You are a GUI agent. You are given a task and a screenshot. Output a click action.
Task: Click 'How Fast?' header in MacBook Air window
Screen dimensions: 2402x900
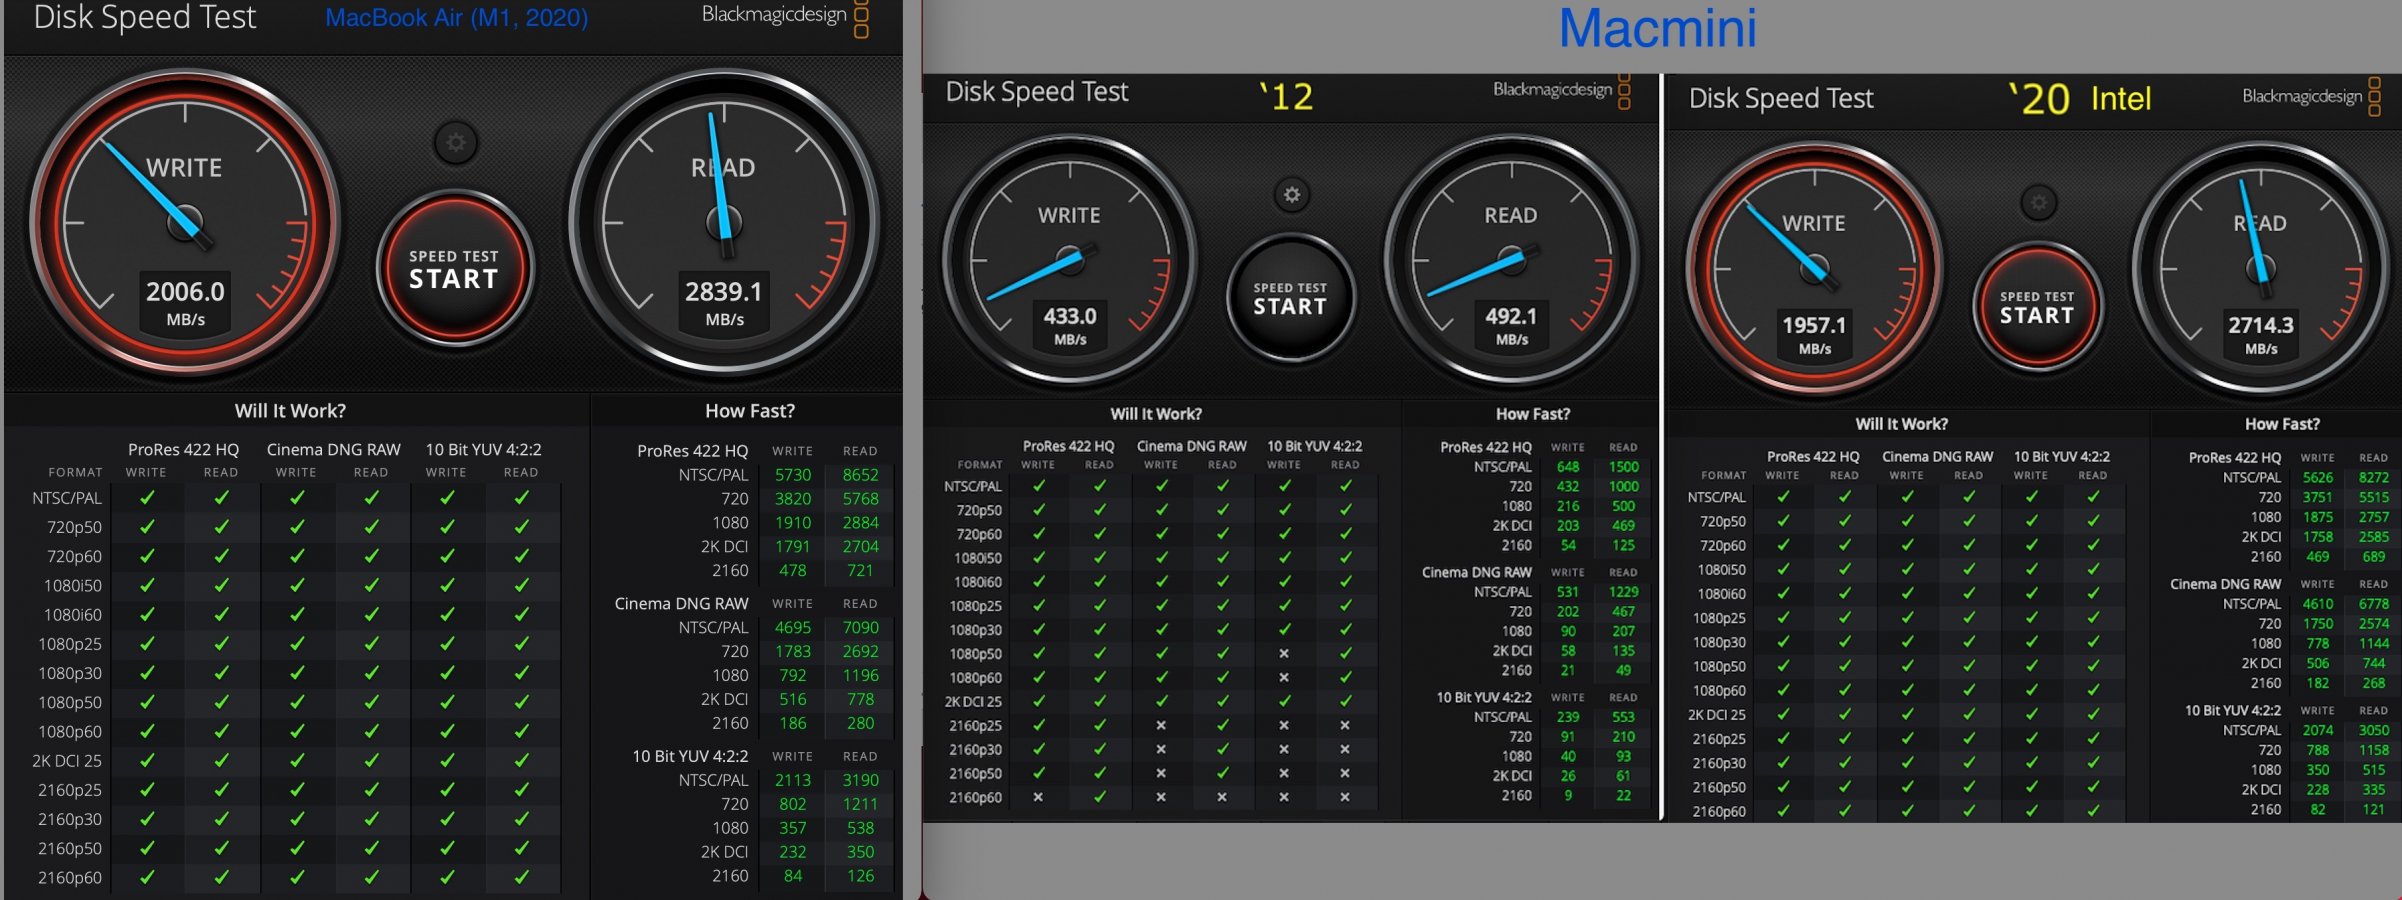click(x=750, y=411)
